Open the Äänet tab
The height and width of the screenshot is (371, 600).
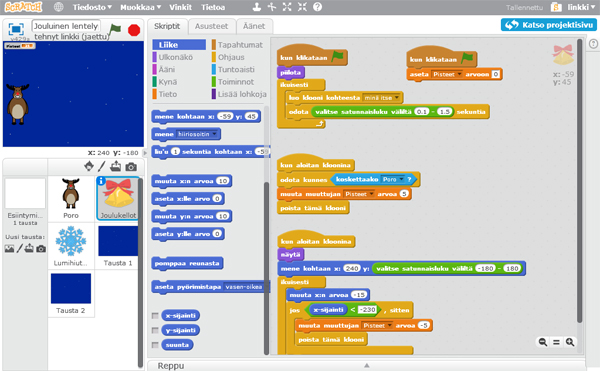pos(254,26)
